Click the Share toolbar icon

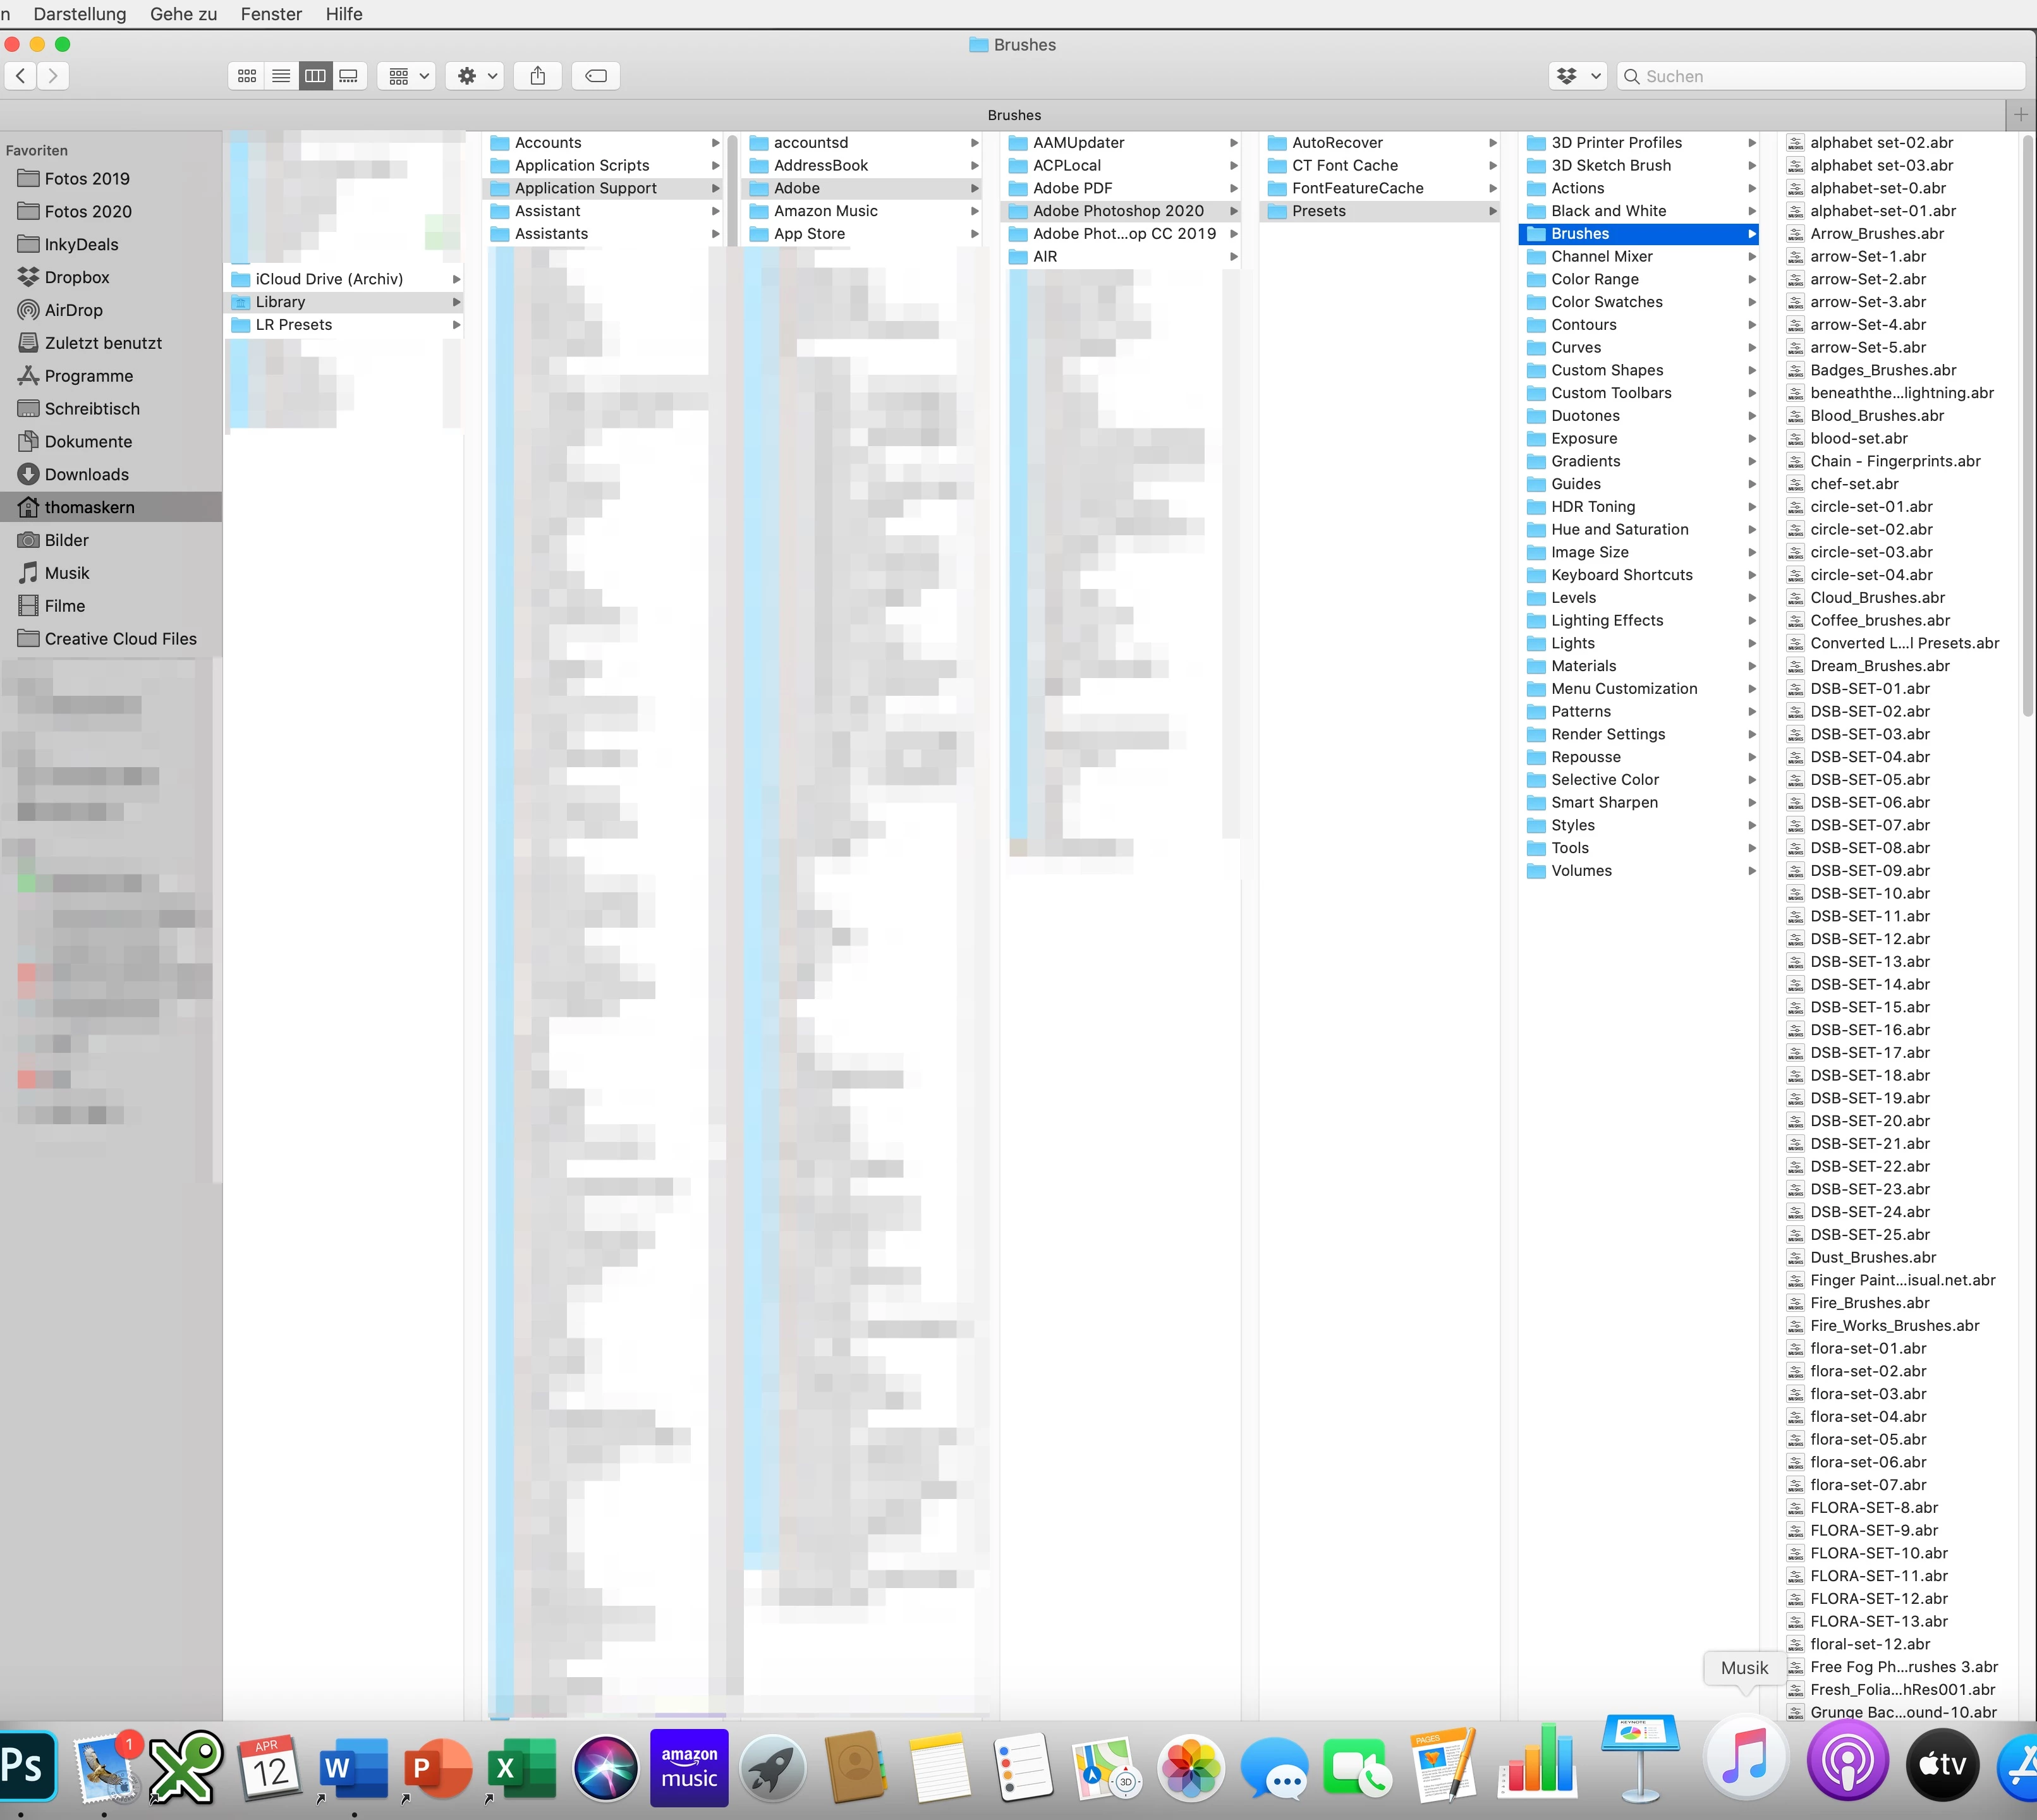(x=538, y=76)
